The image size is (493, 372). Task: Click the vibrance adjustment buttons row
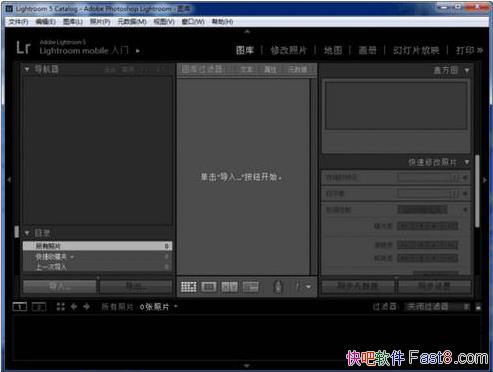[428, 258]
